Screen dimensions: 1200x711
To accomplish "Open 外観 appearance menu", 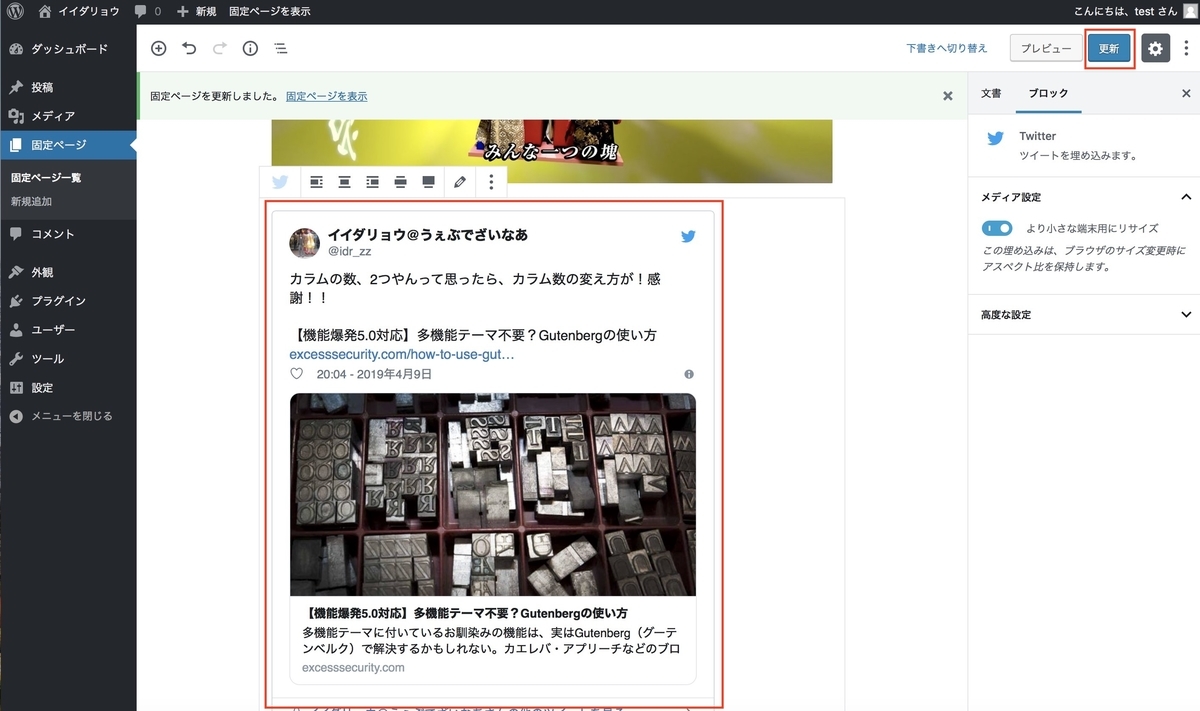I will pyautogui.click(x=68, y=272).
